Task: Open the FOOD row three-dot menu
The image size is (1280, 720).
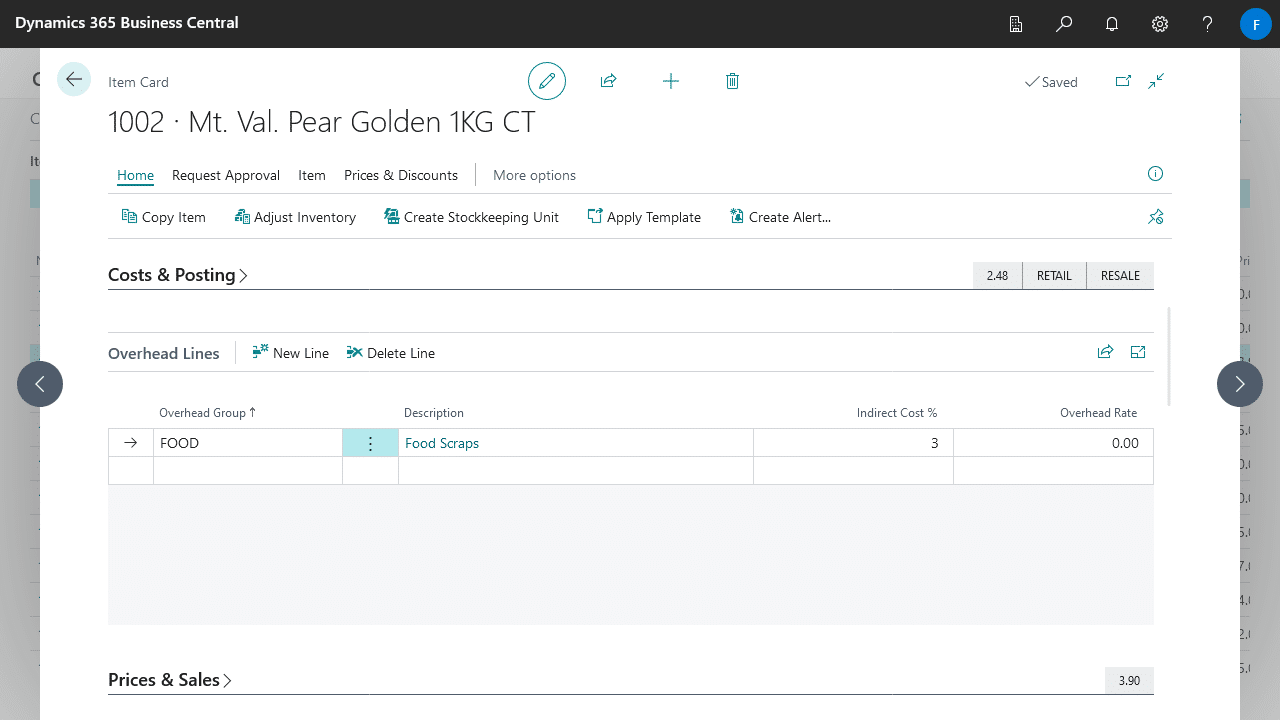Action: tap(370, 443)
